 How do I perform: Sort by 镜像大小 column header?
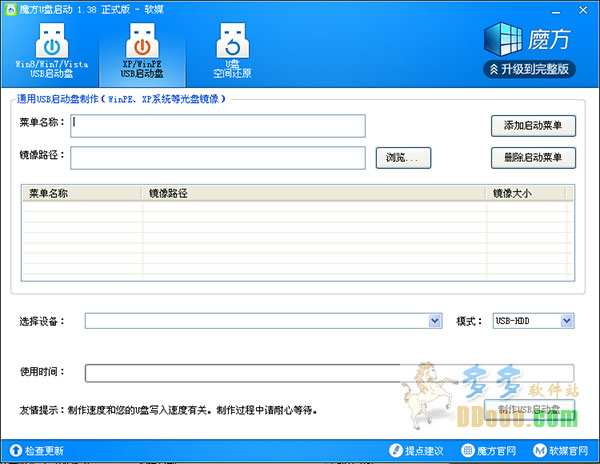click(527, 194)
